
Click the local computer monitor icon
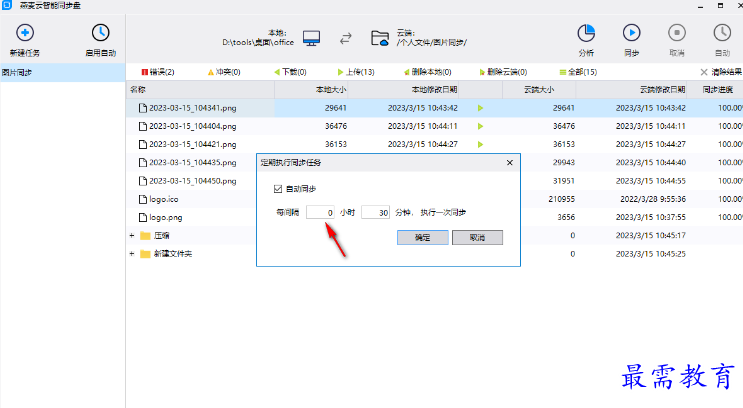point(311,38)
